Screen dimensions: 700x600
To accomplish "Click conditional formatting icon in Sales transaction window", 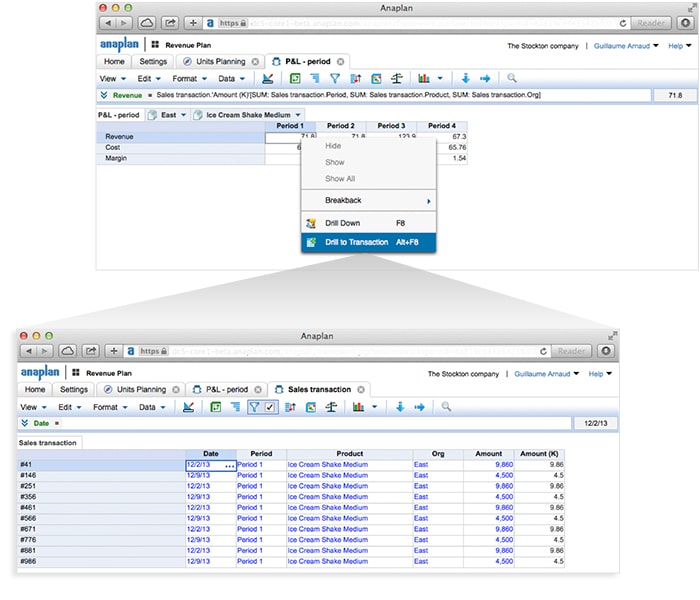I will coord(311,407).
